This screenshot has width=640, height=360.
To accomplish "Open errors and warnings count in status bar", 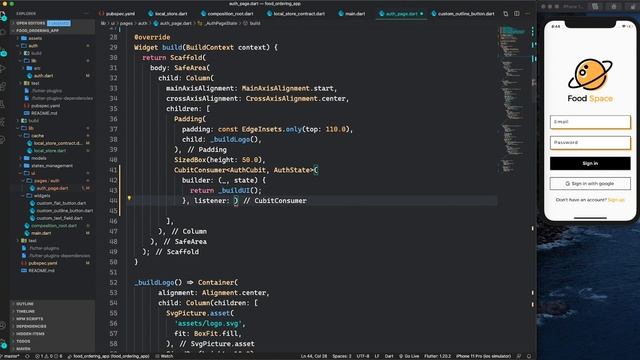I will [x=49, y=356].
